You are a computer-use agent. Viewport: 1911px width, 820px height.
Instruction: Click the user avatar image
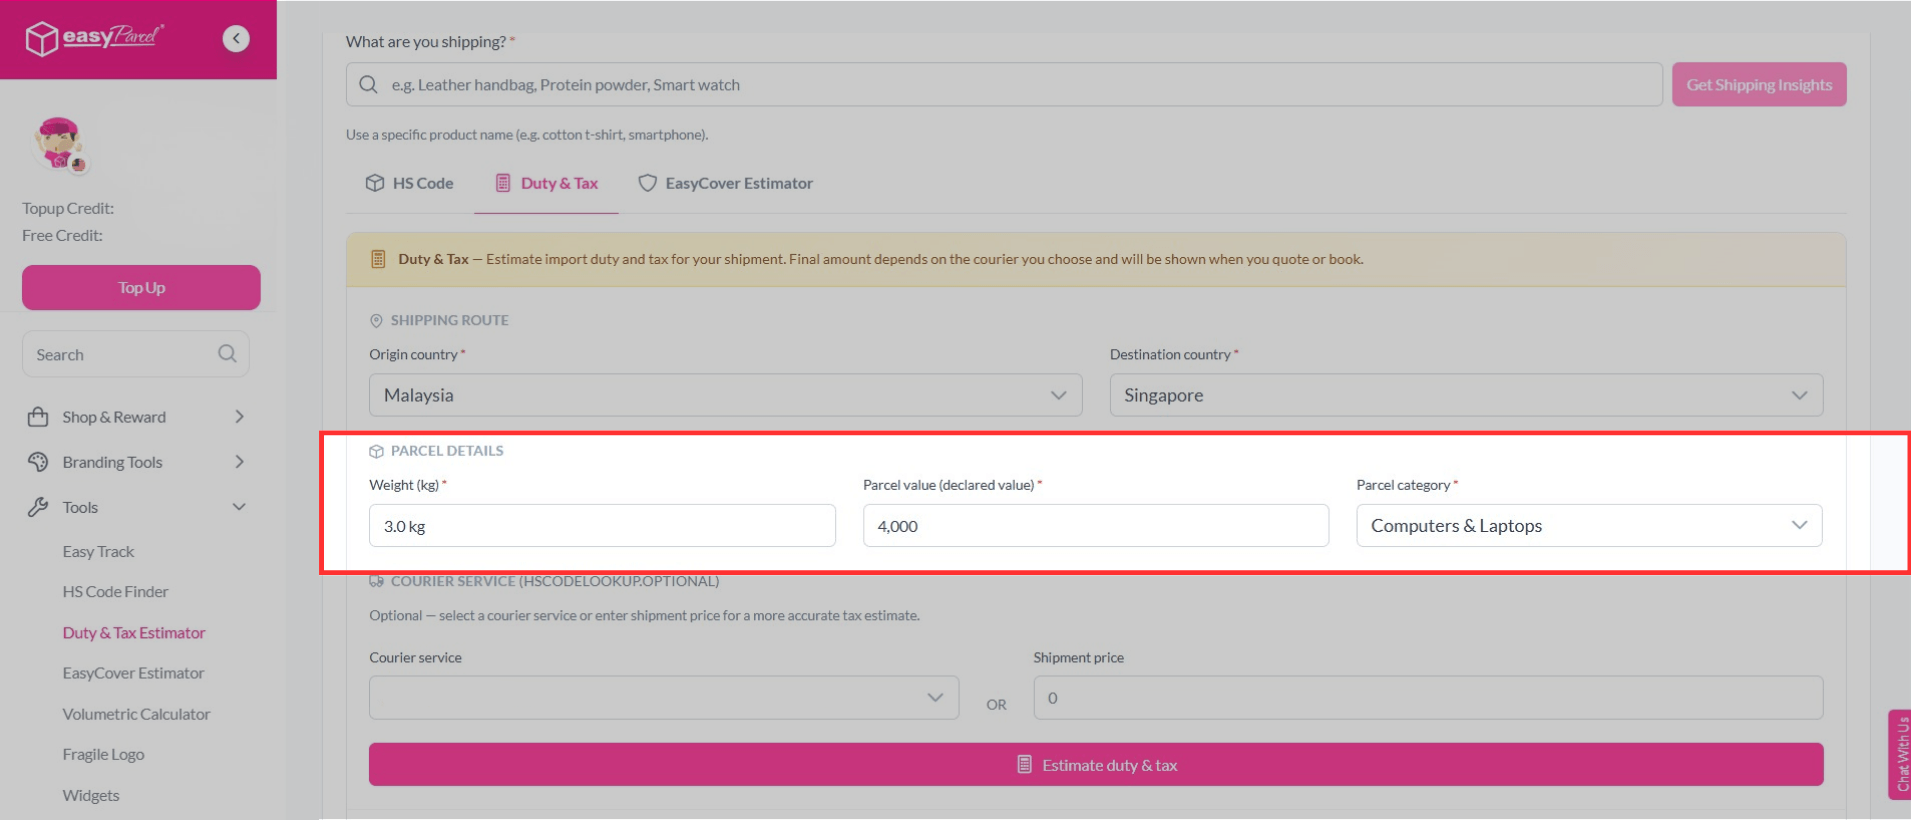pyautogui.click(x=59, y=144)
